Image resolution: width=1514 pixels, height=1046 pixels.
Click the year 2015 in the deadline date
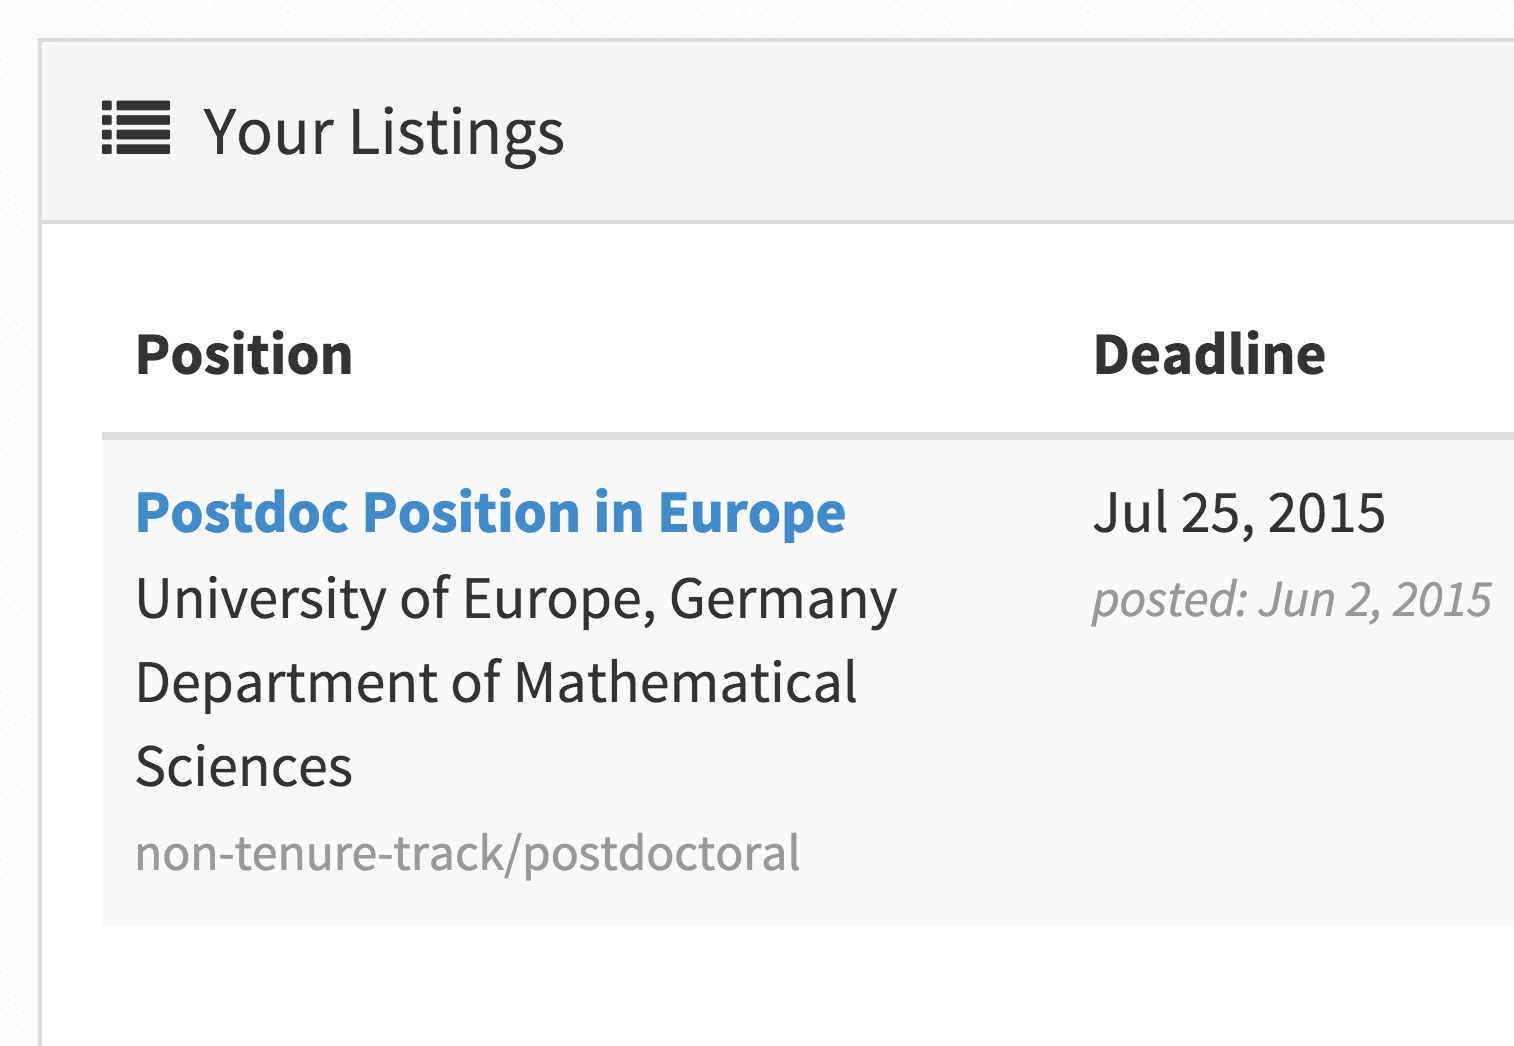tap(1326, 514)
